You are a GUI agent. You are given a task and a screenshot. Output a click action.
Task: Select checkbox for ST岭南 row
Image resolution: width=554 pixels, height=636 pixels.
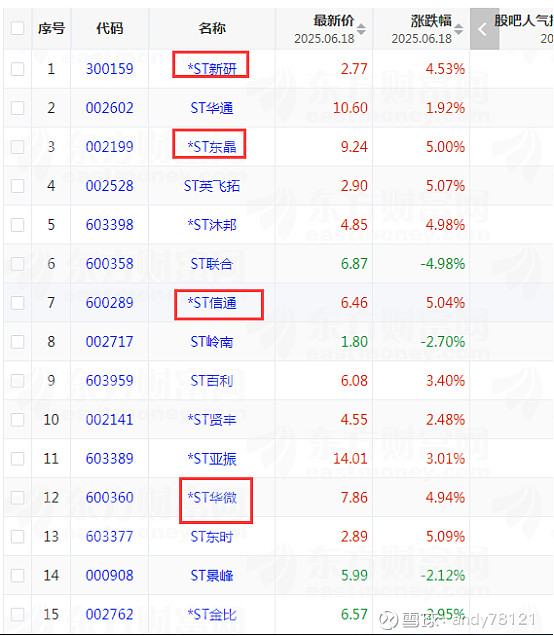pos(17,342)
